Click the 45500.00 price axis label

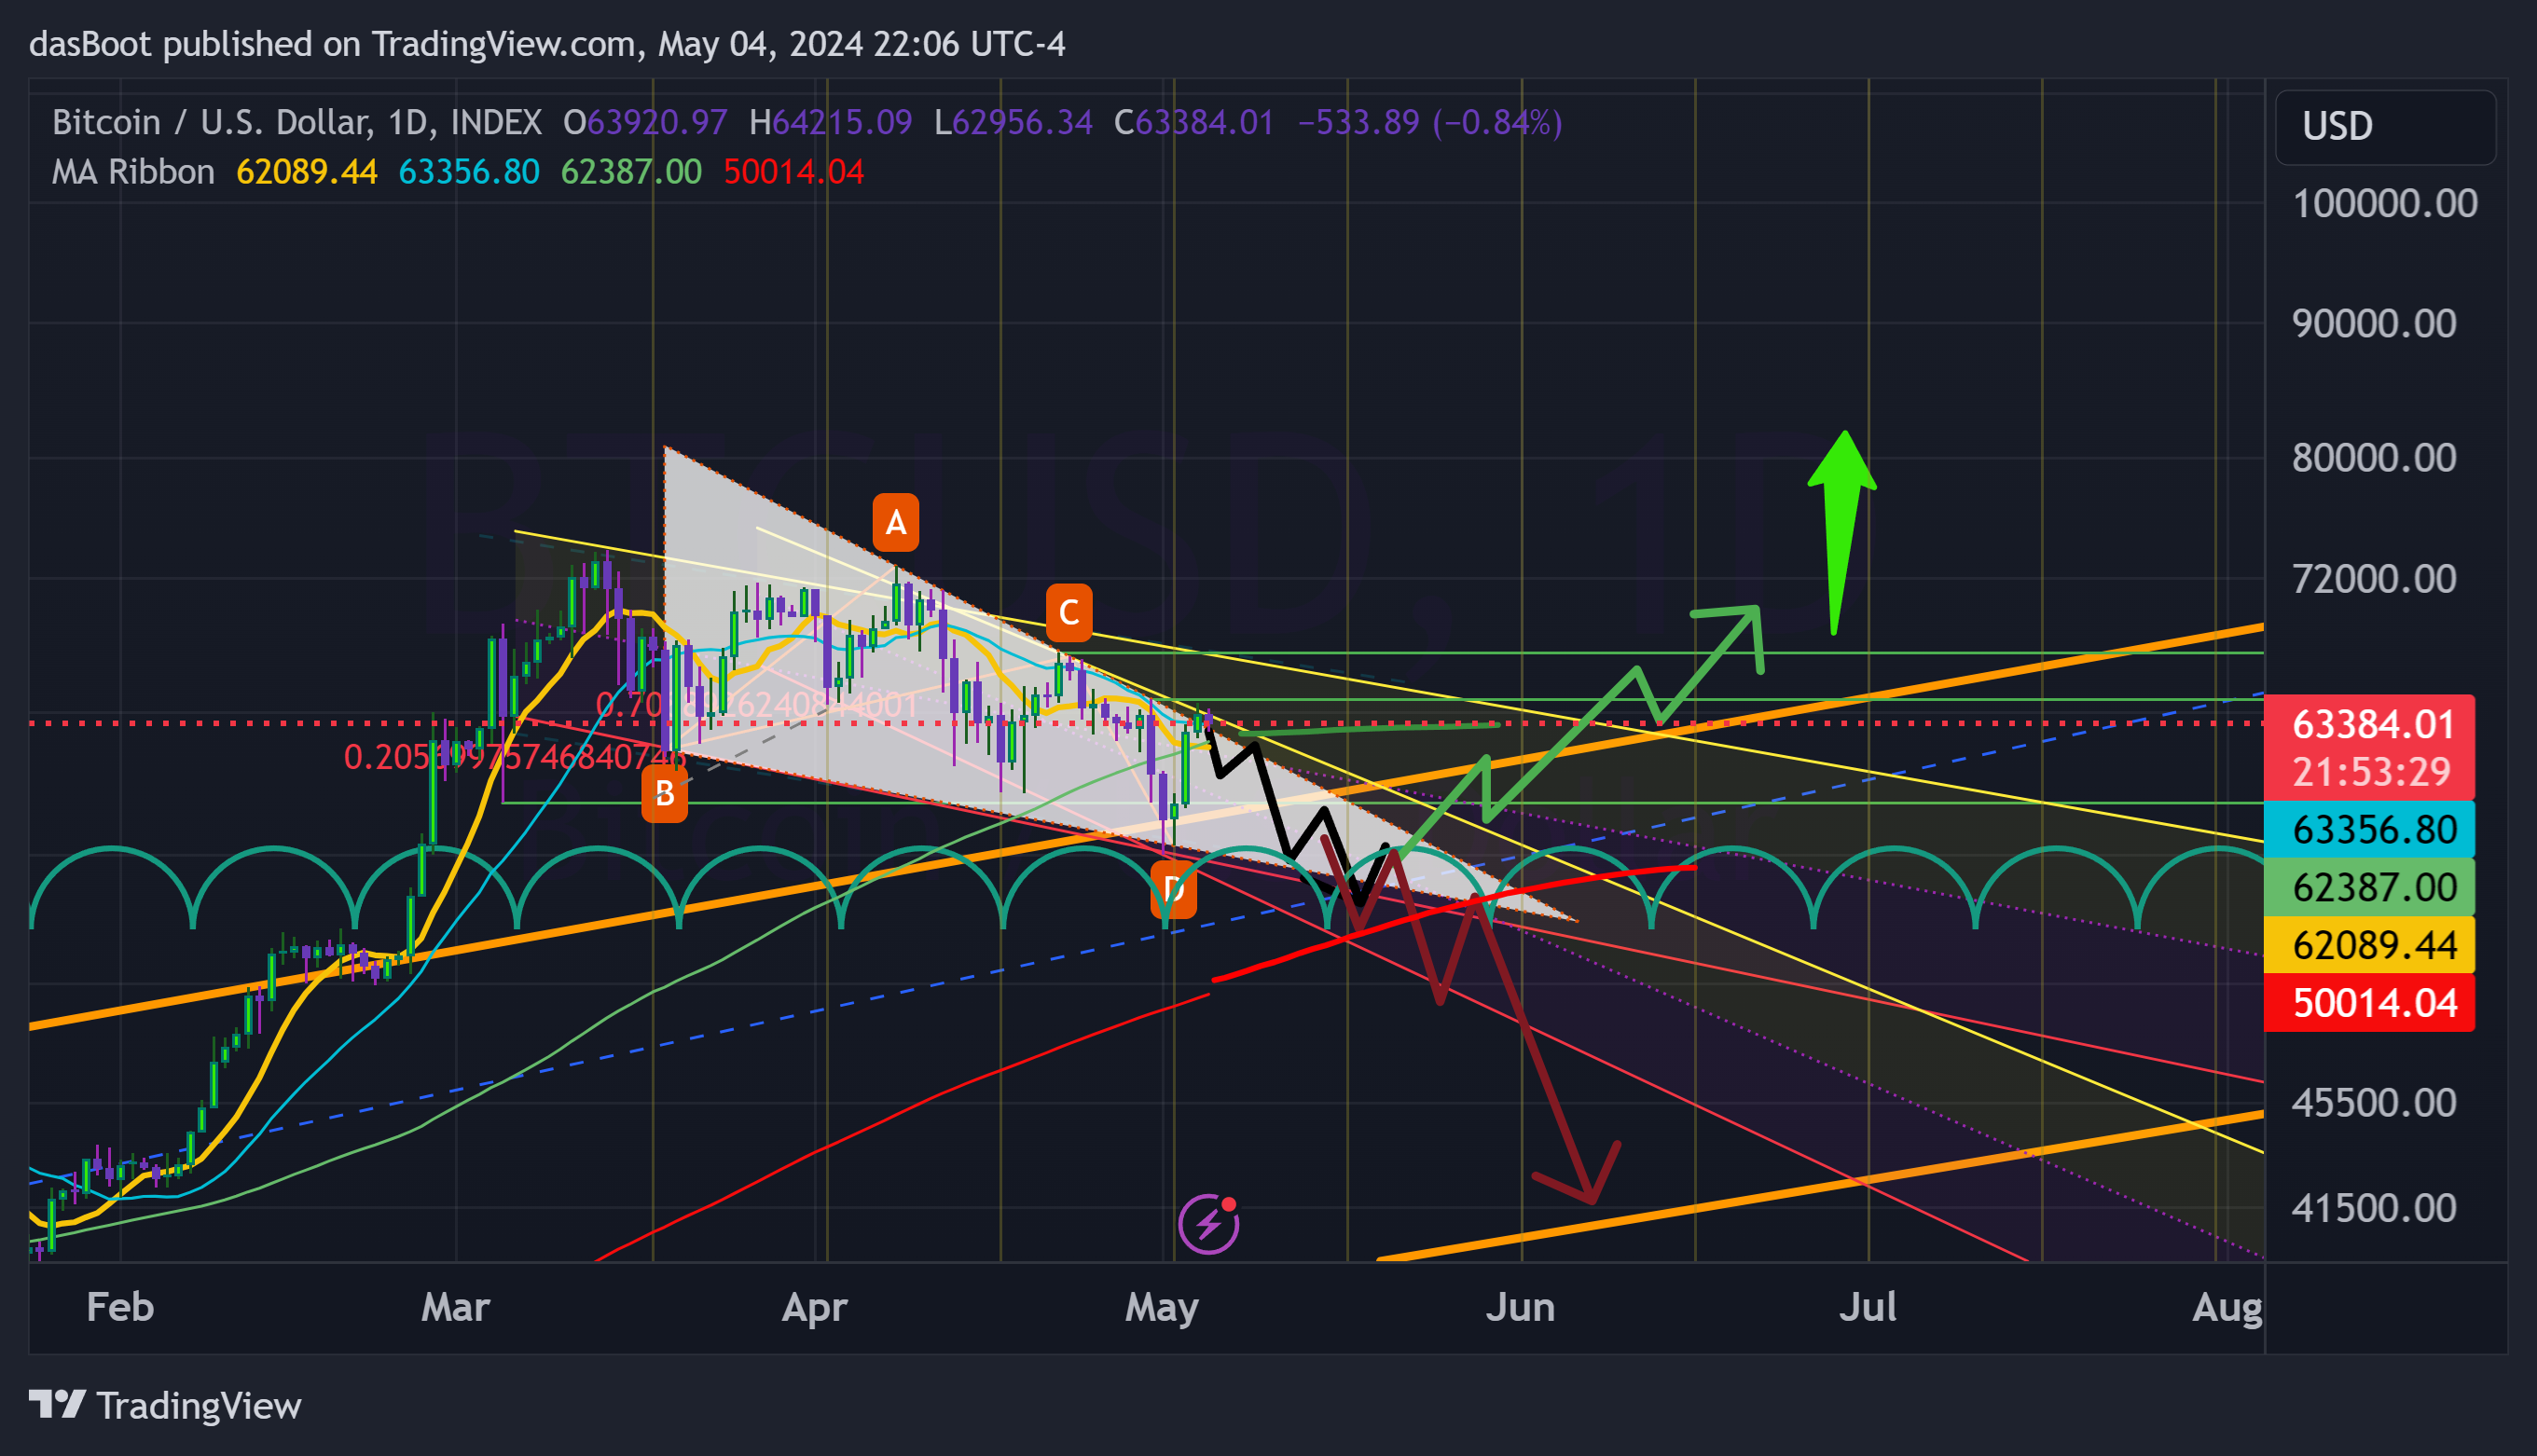point(2374,1103)
